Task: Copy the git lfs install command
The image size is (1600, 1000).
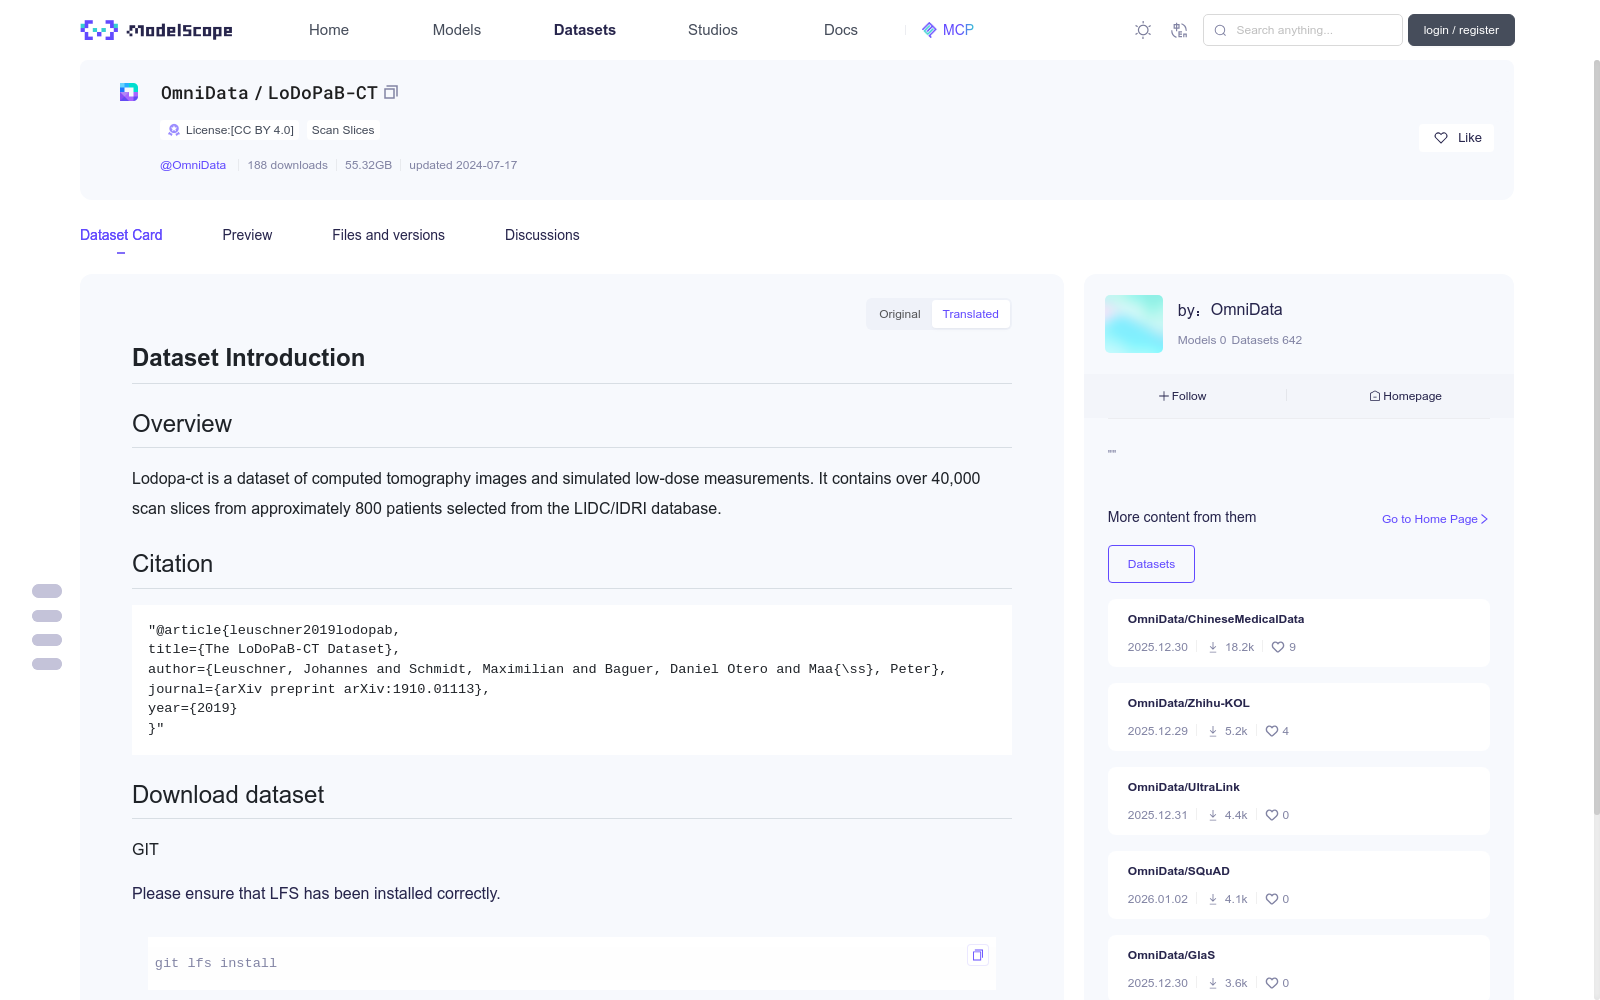Action: point(977,955)
